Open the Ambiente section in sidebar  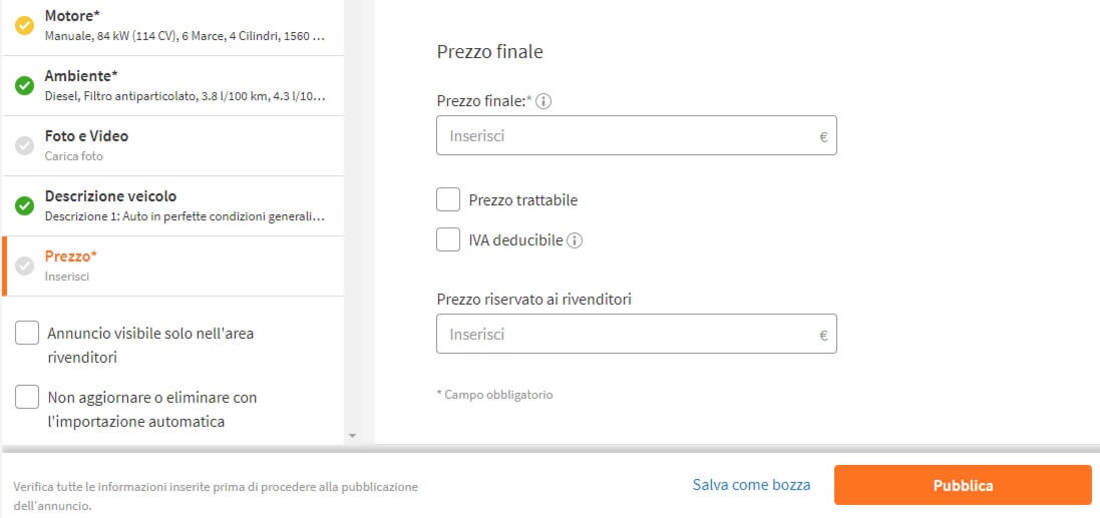(x=173, y=86)
